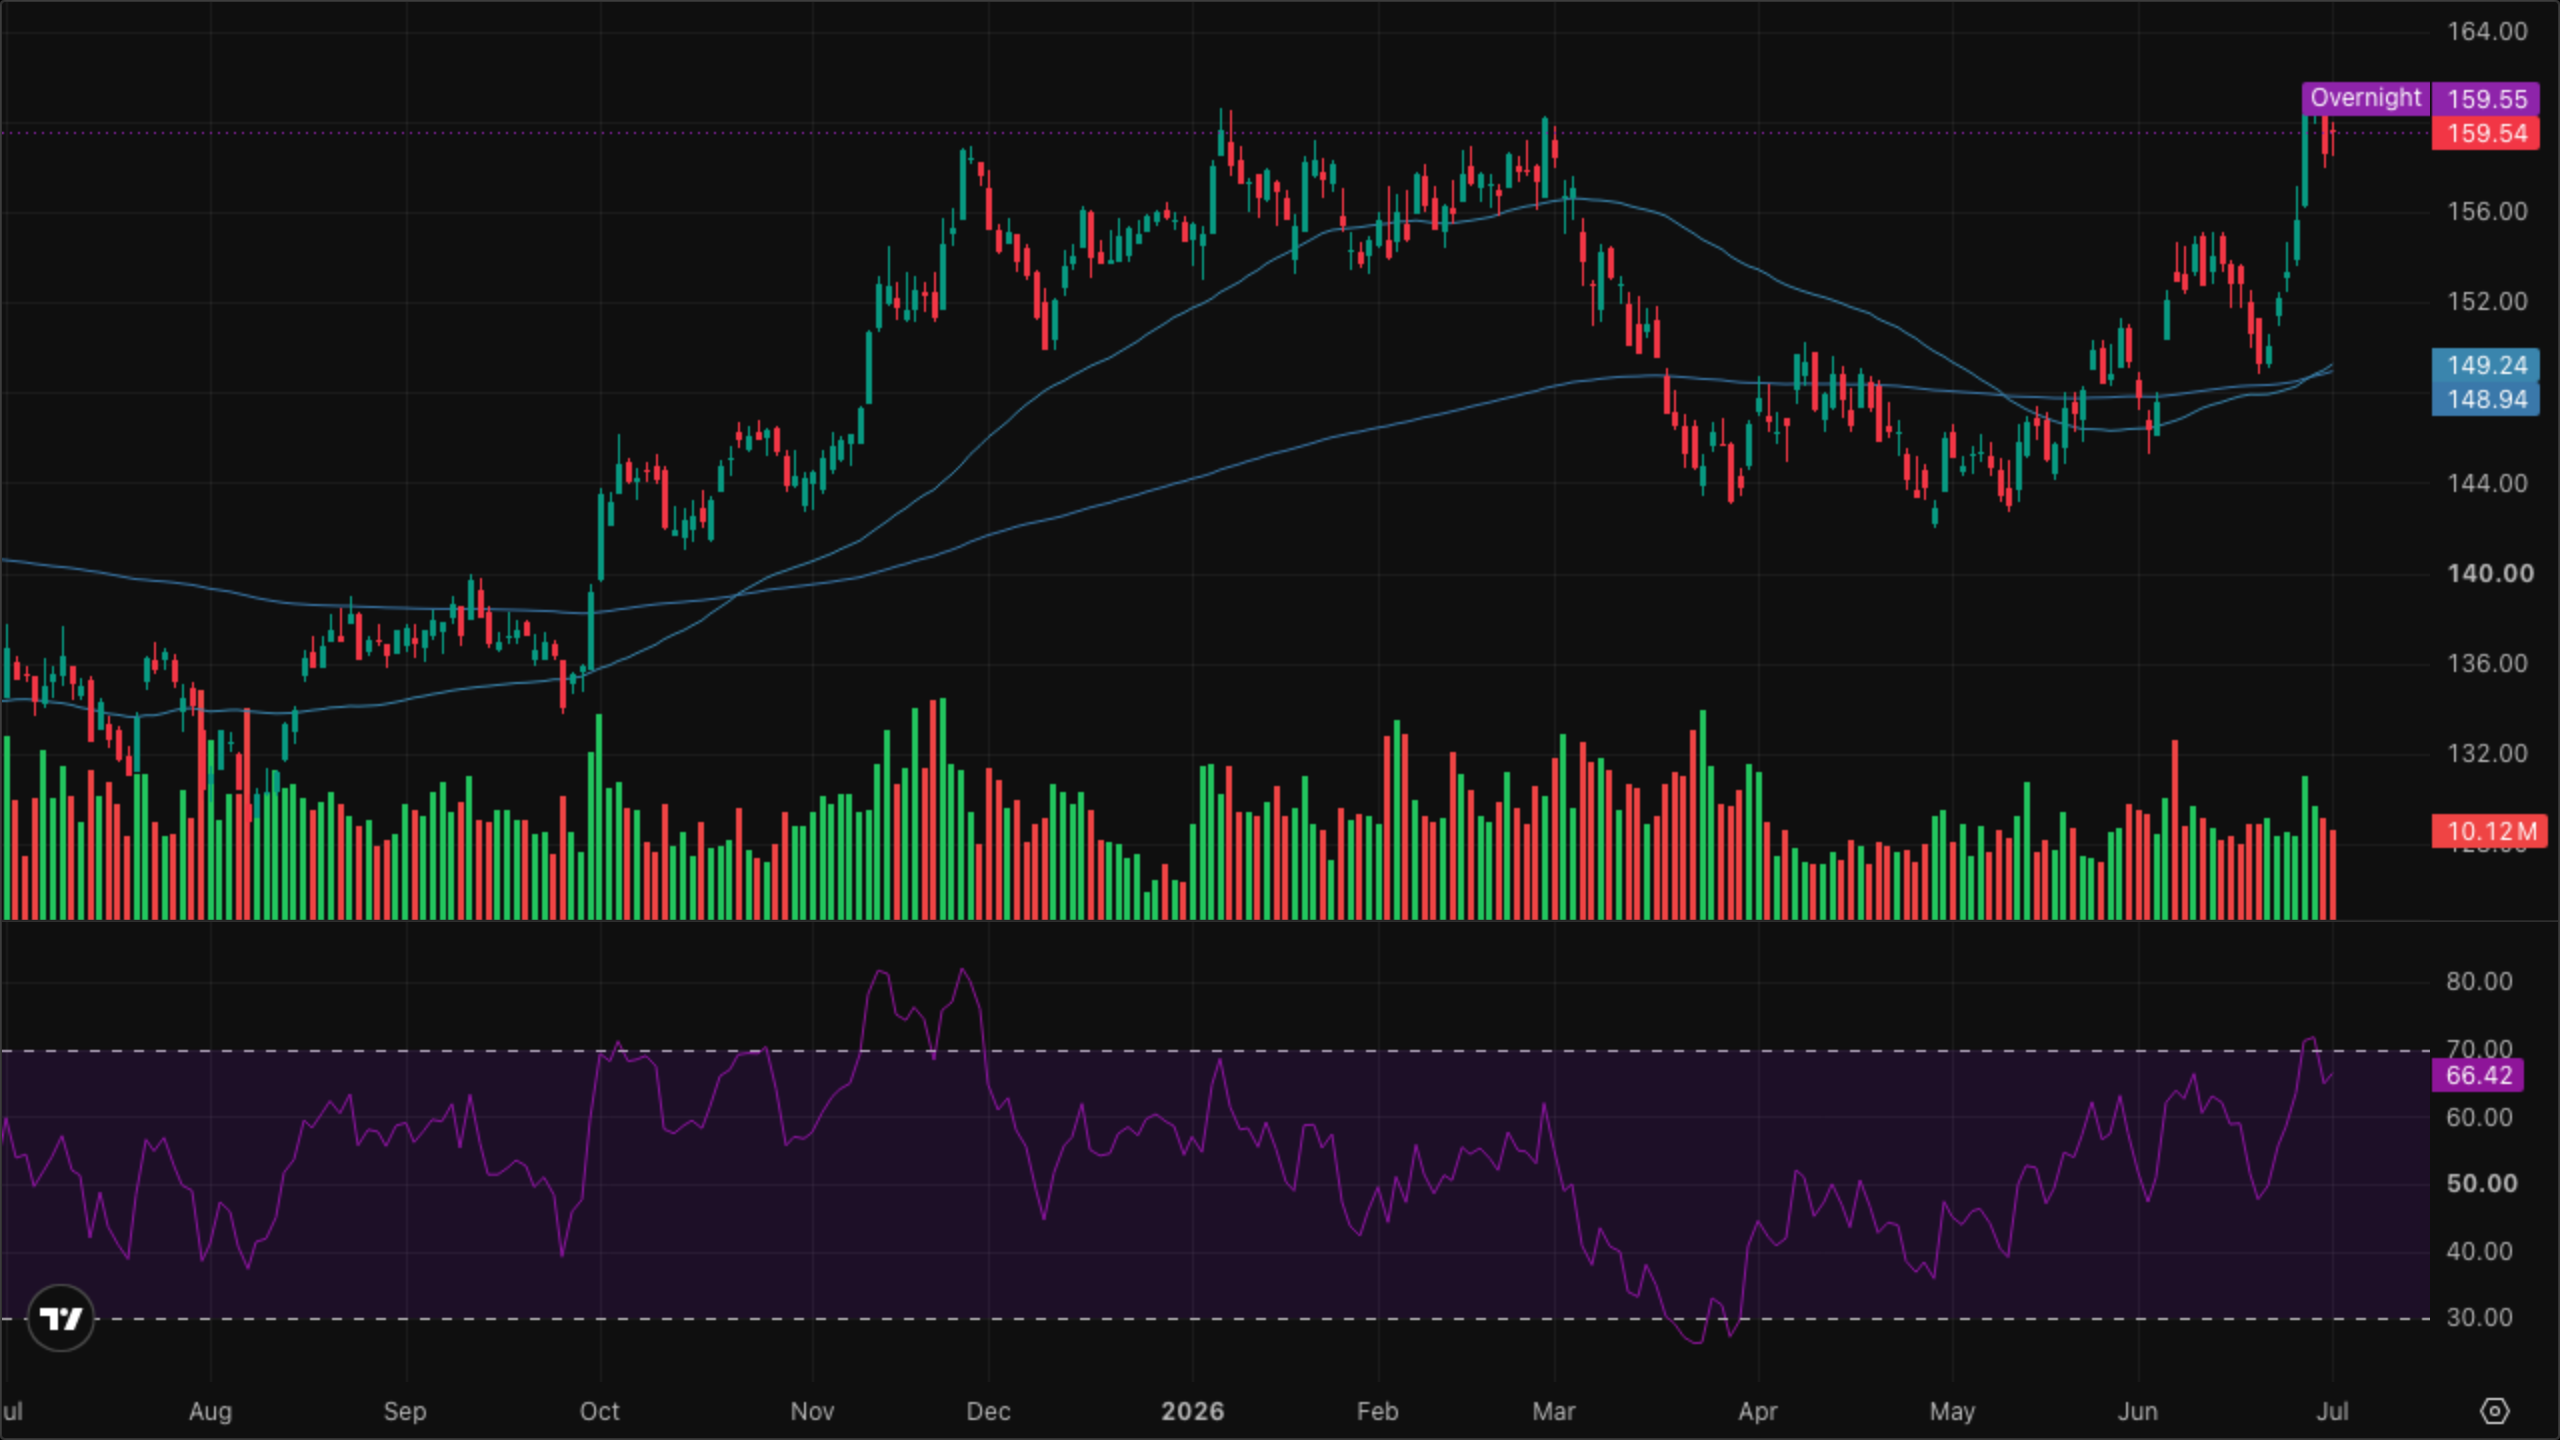
Task: Click the Mar label on time axis
Action: point(1553,1411)
